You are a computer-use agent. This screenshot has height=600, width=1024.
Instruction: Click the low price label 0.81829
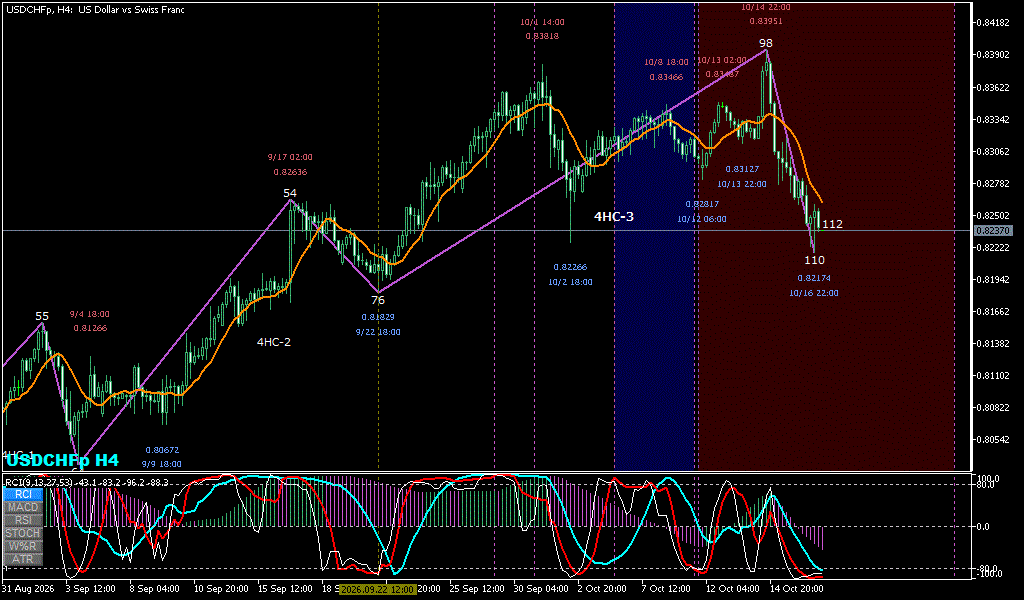[x=378, y=317]
